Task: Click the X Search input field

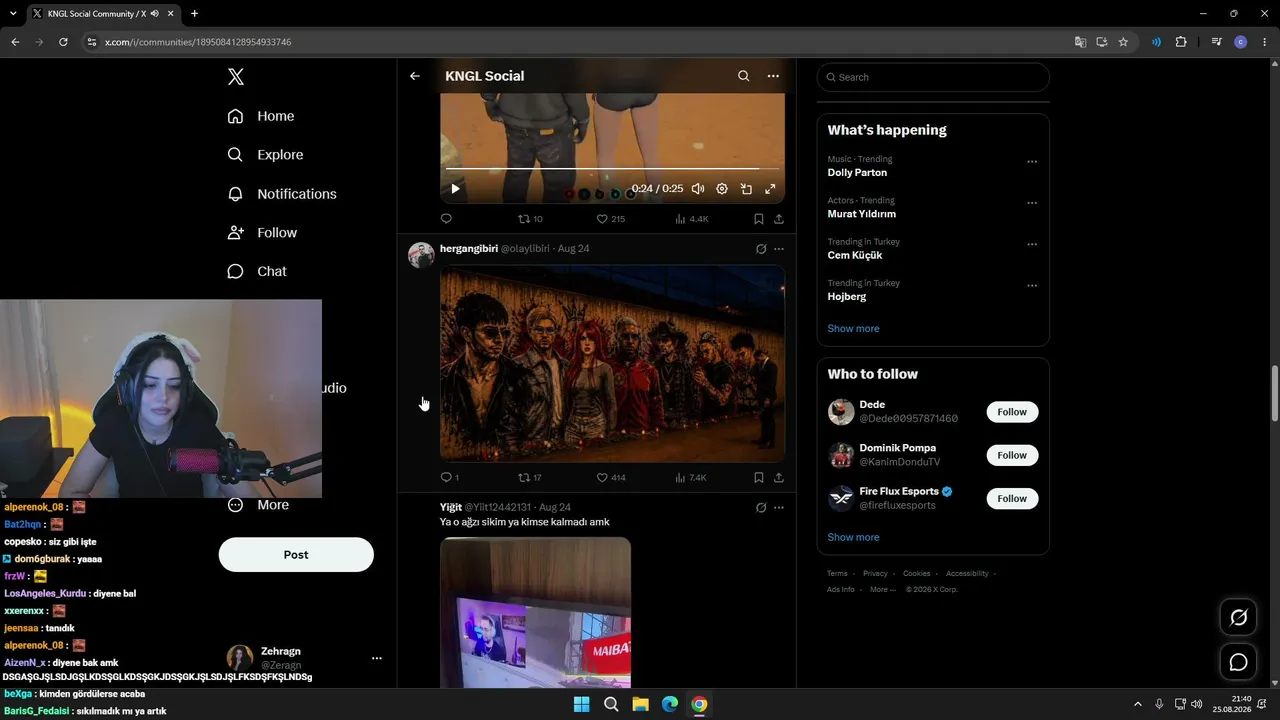Action: point(933,77)
